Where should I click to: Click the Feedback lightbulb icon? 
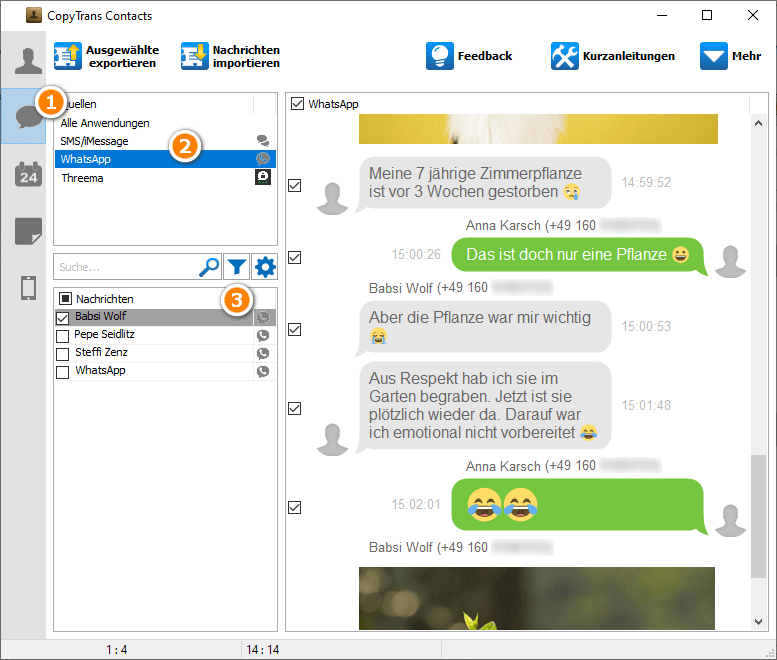tap(440, 56)
